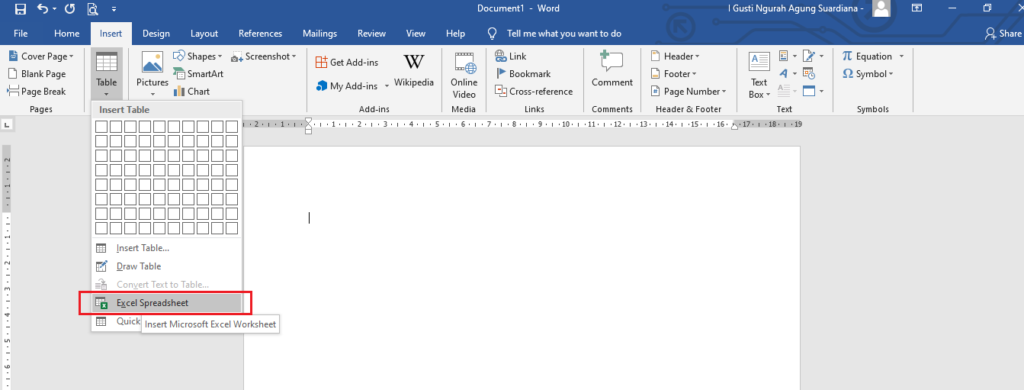1024x390 pixels.
Task: Insert an Equation using the pi icon
Action: (848, 56)
